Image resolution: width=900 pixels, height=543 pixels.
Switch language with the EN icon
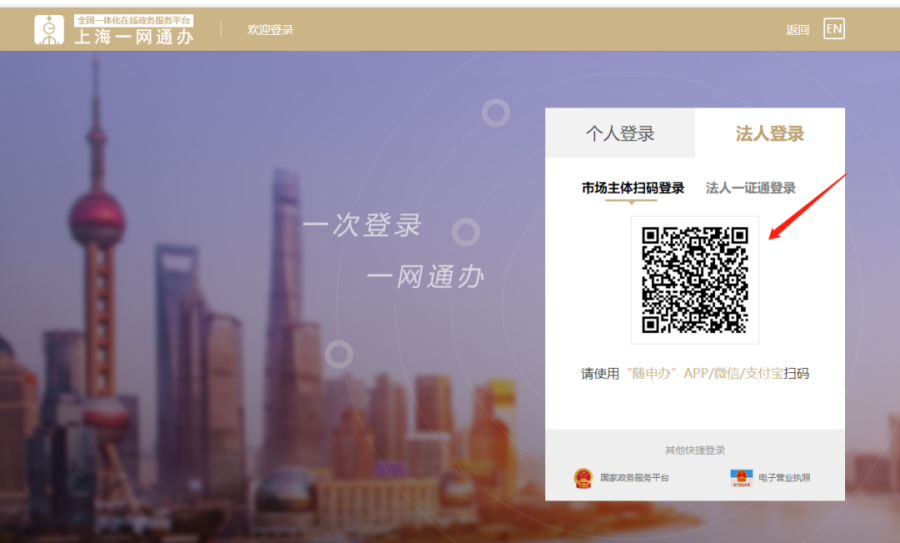(x=834, y=29)
